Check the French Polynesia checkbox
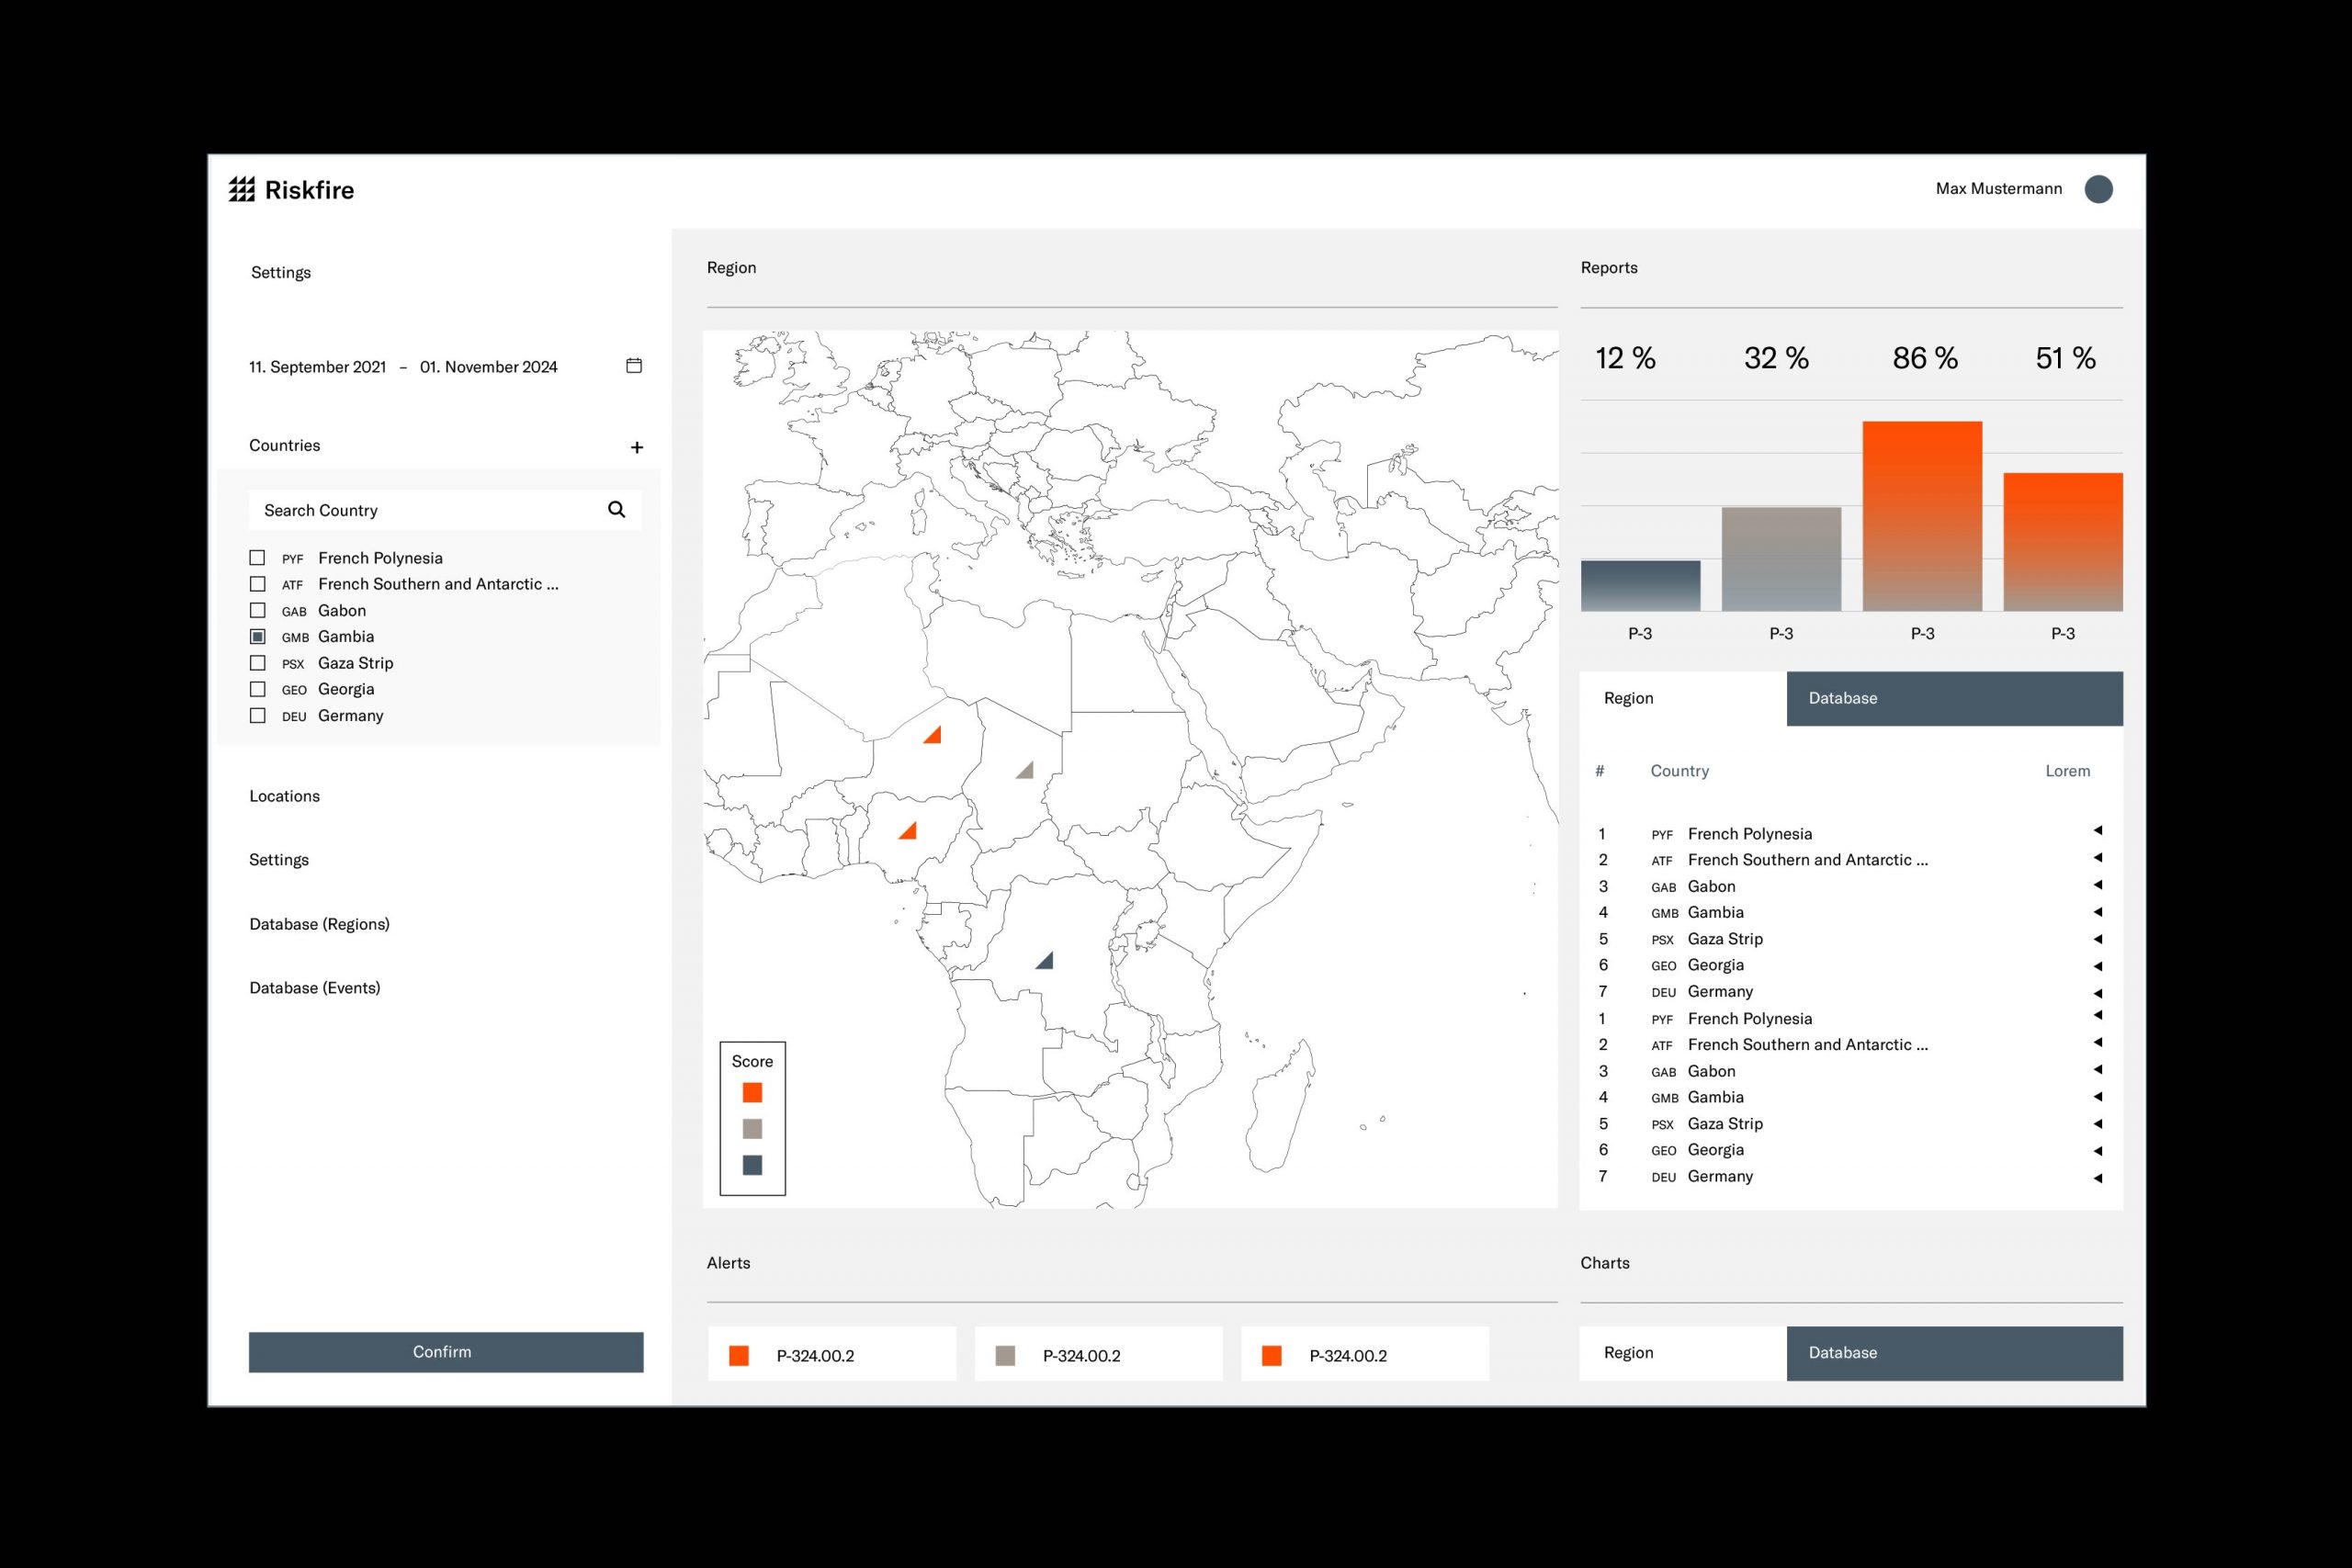This screenshot has width=2352, height=1568. [x=258, y=558]
